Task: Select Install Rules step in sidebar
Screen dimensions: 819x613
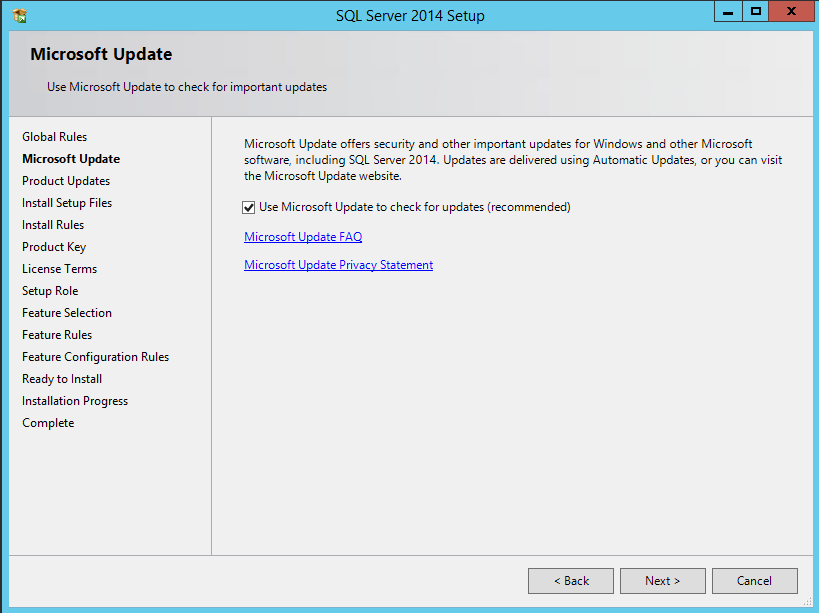Action: pyautogui.click(x=53, y=225)
